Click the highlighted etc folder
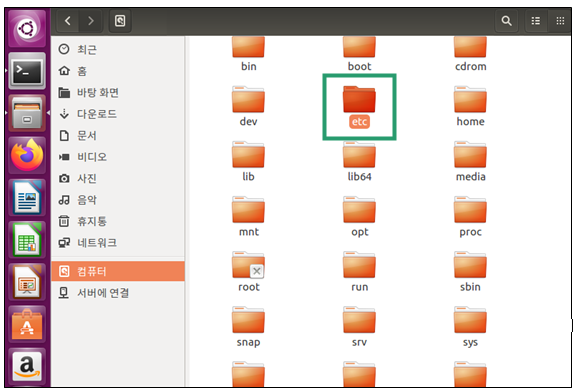574x392 pixels. pyautogui.click(x=359, y=107)
